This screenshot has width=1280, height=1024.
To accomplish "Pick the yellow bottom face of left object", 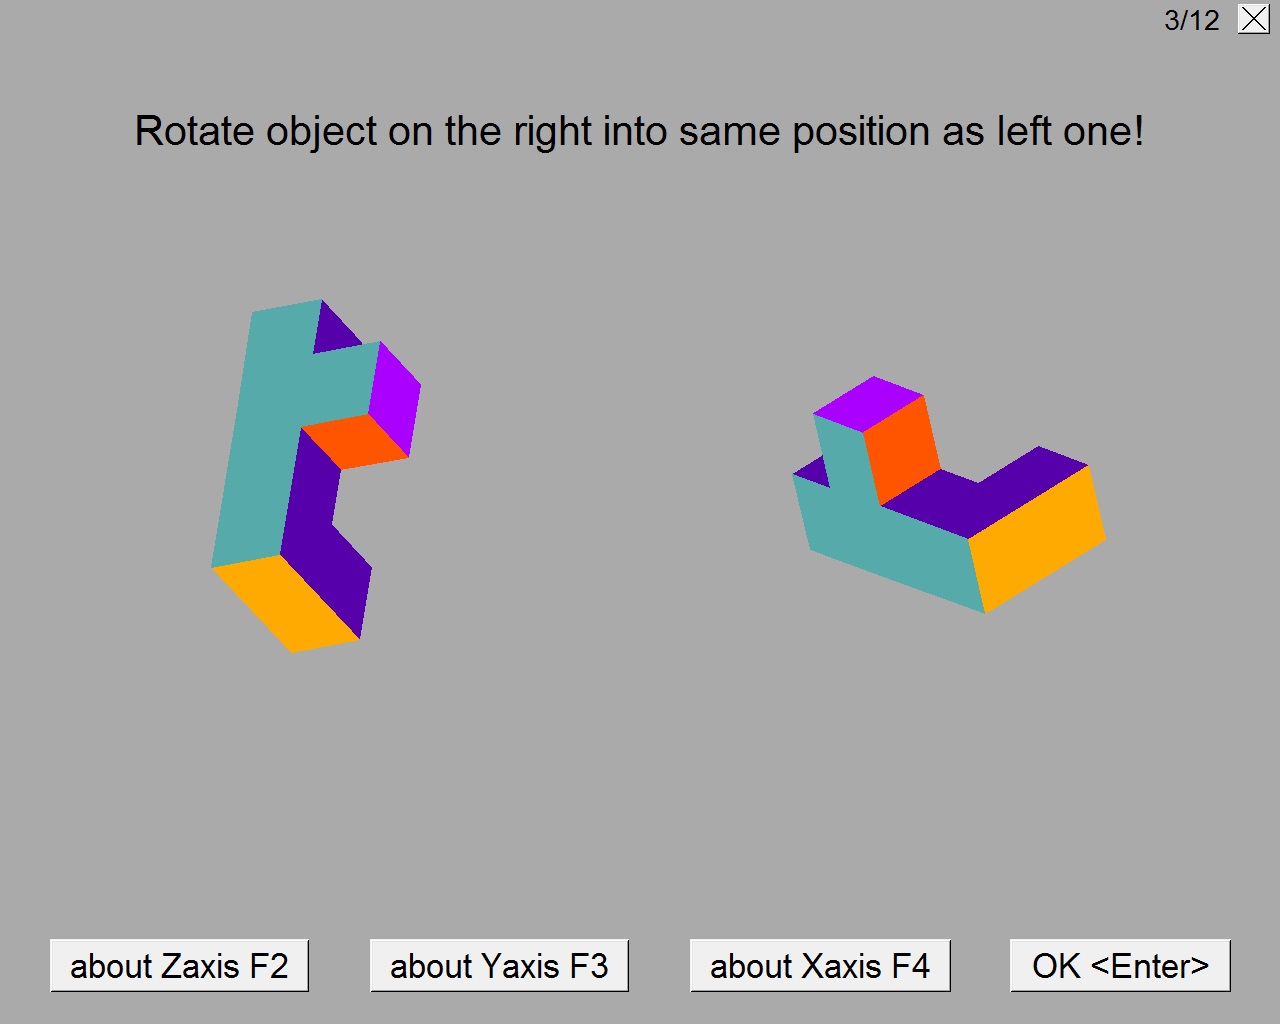I will click(286, 602).
